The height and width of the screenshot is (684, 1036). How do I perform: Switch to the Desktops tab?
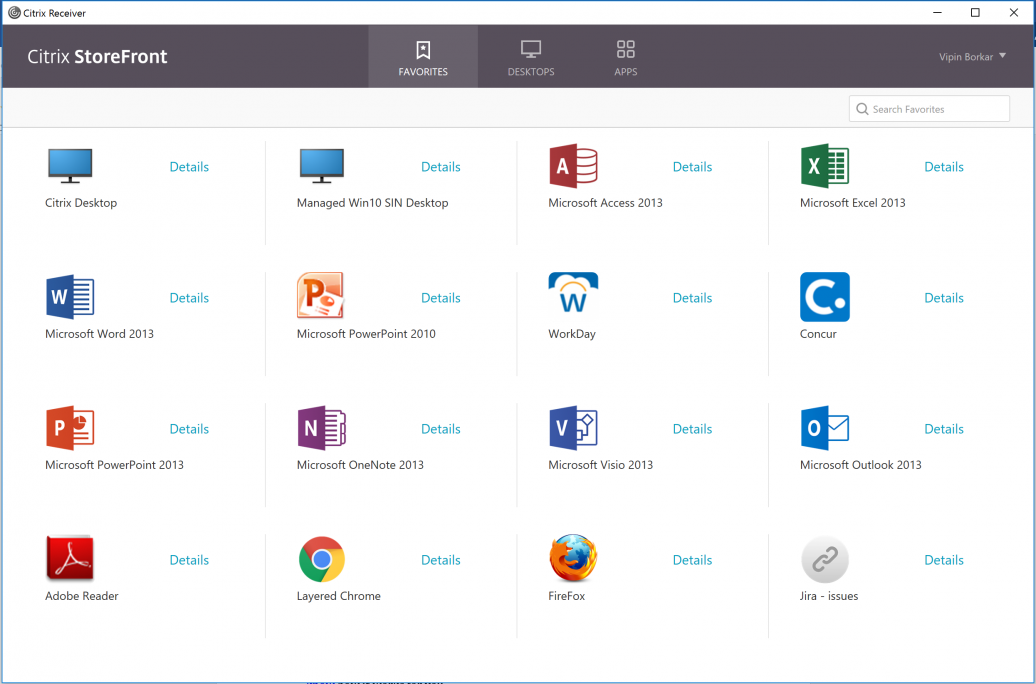pos(531,58)
